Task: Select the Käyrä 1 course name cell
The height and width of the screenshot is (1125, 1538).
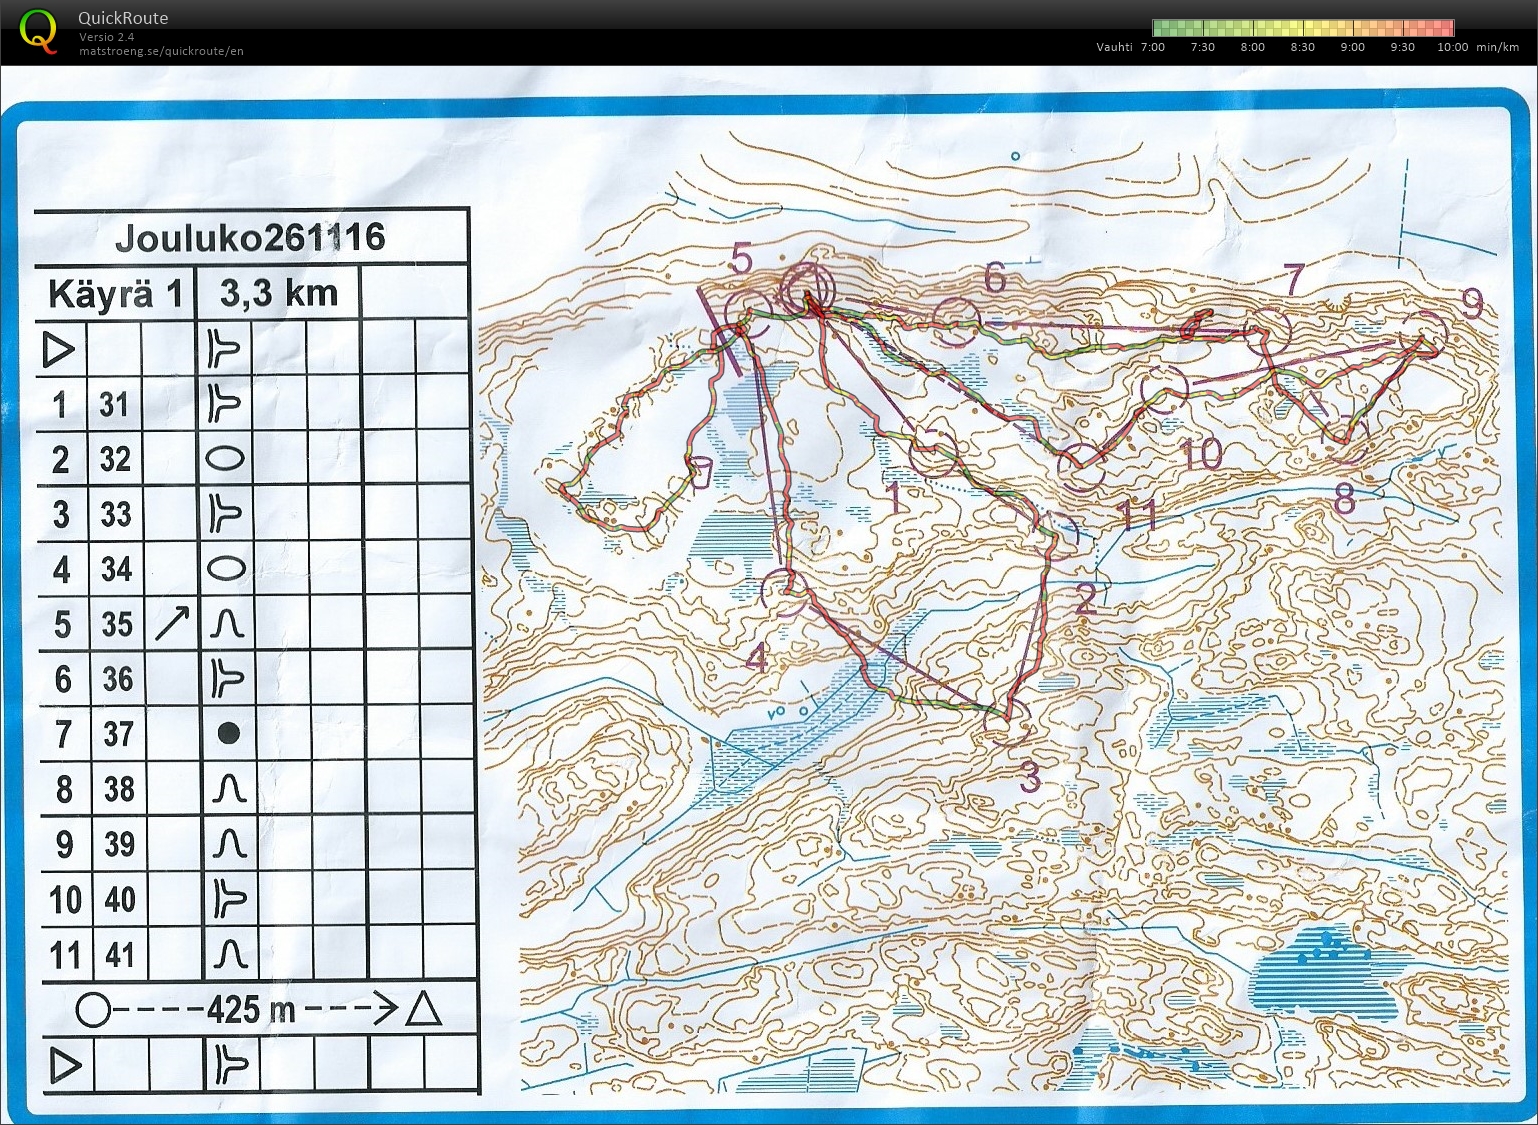Action: point(115,294)
